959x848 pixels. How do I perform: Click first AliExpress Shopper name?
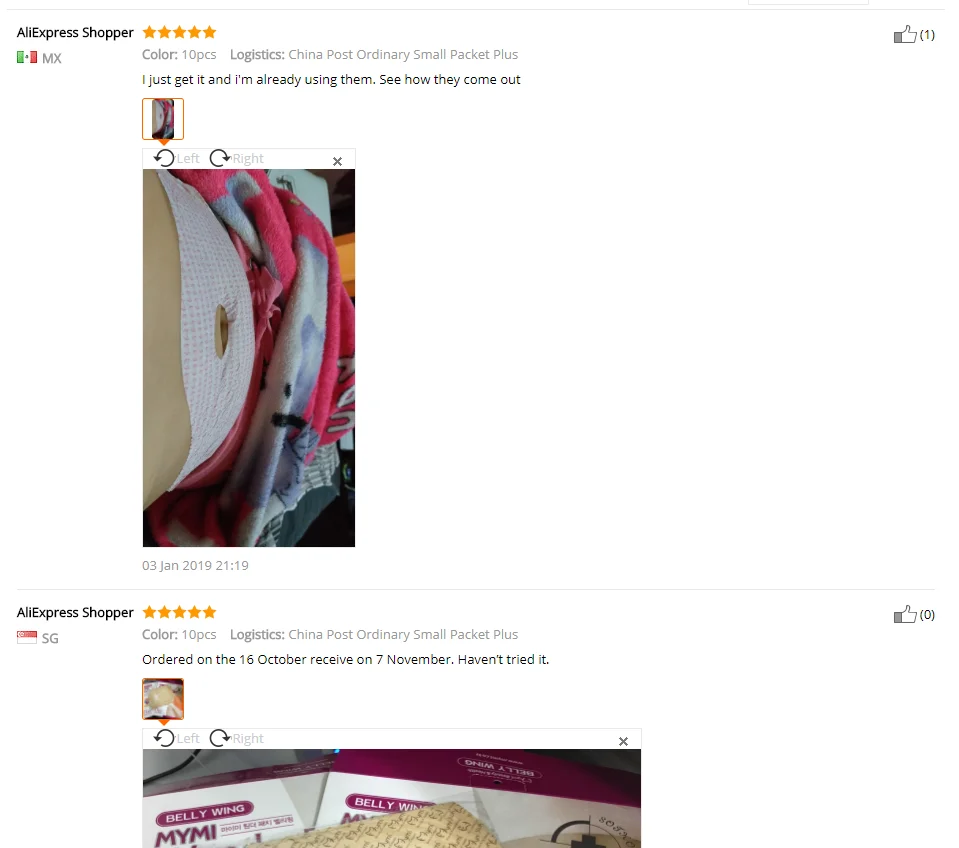tap(75, 32)
